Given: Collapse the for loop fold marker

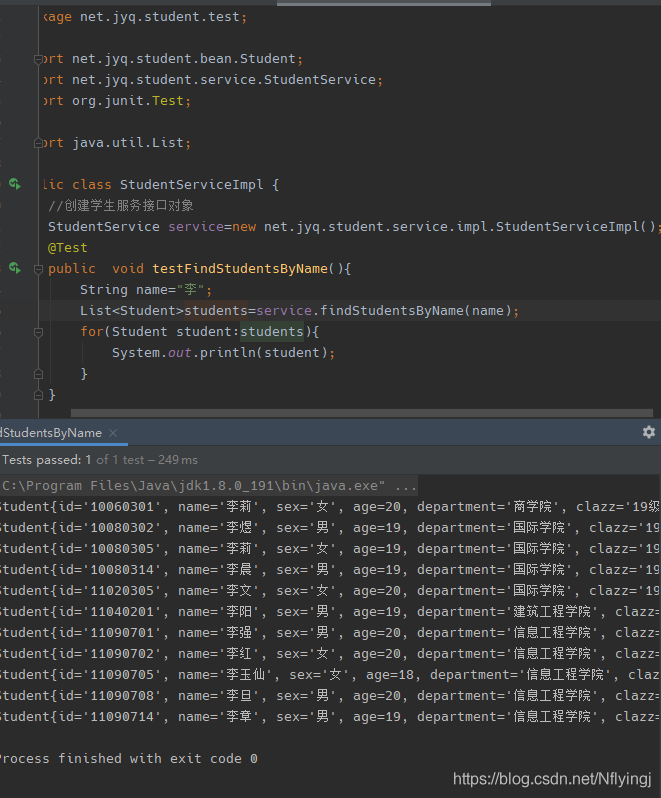Looking at the screenshot, I should click(38, 332).
